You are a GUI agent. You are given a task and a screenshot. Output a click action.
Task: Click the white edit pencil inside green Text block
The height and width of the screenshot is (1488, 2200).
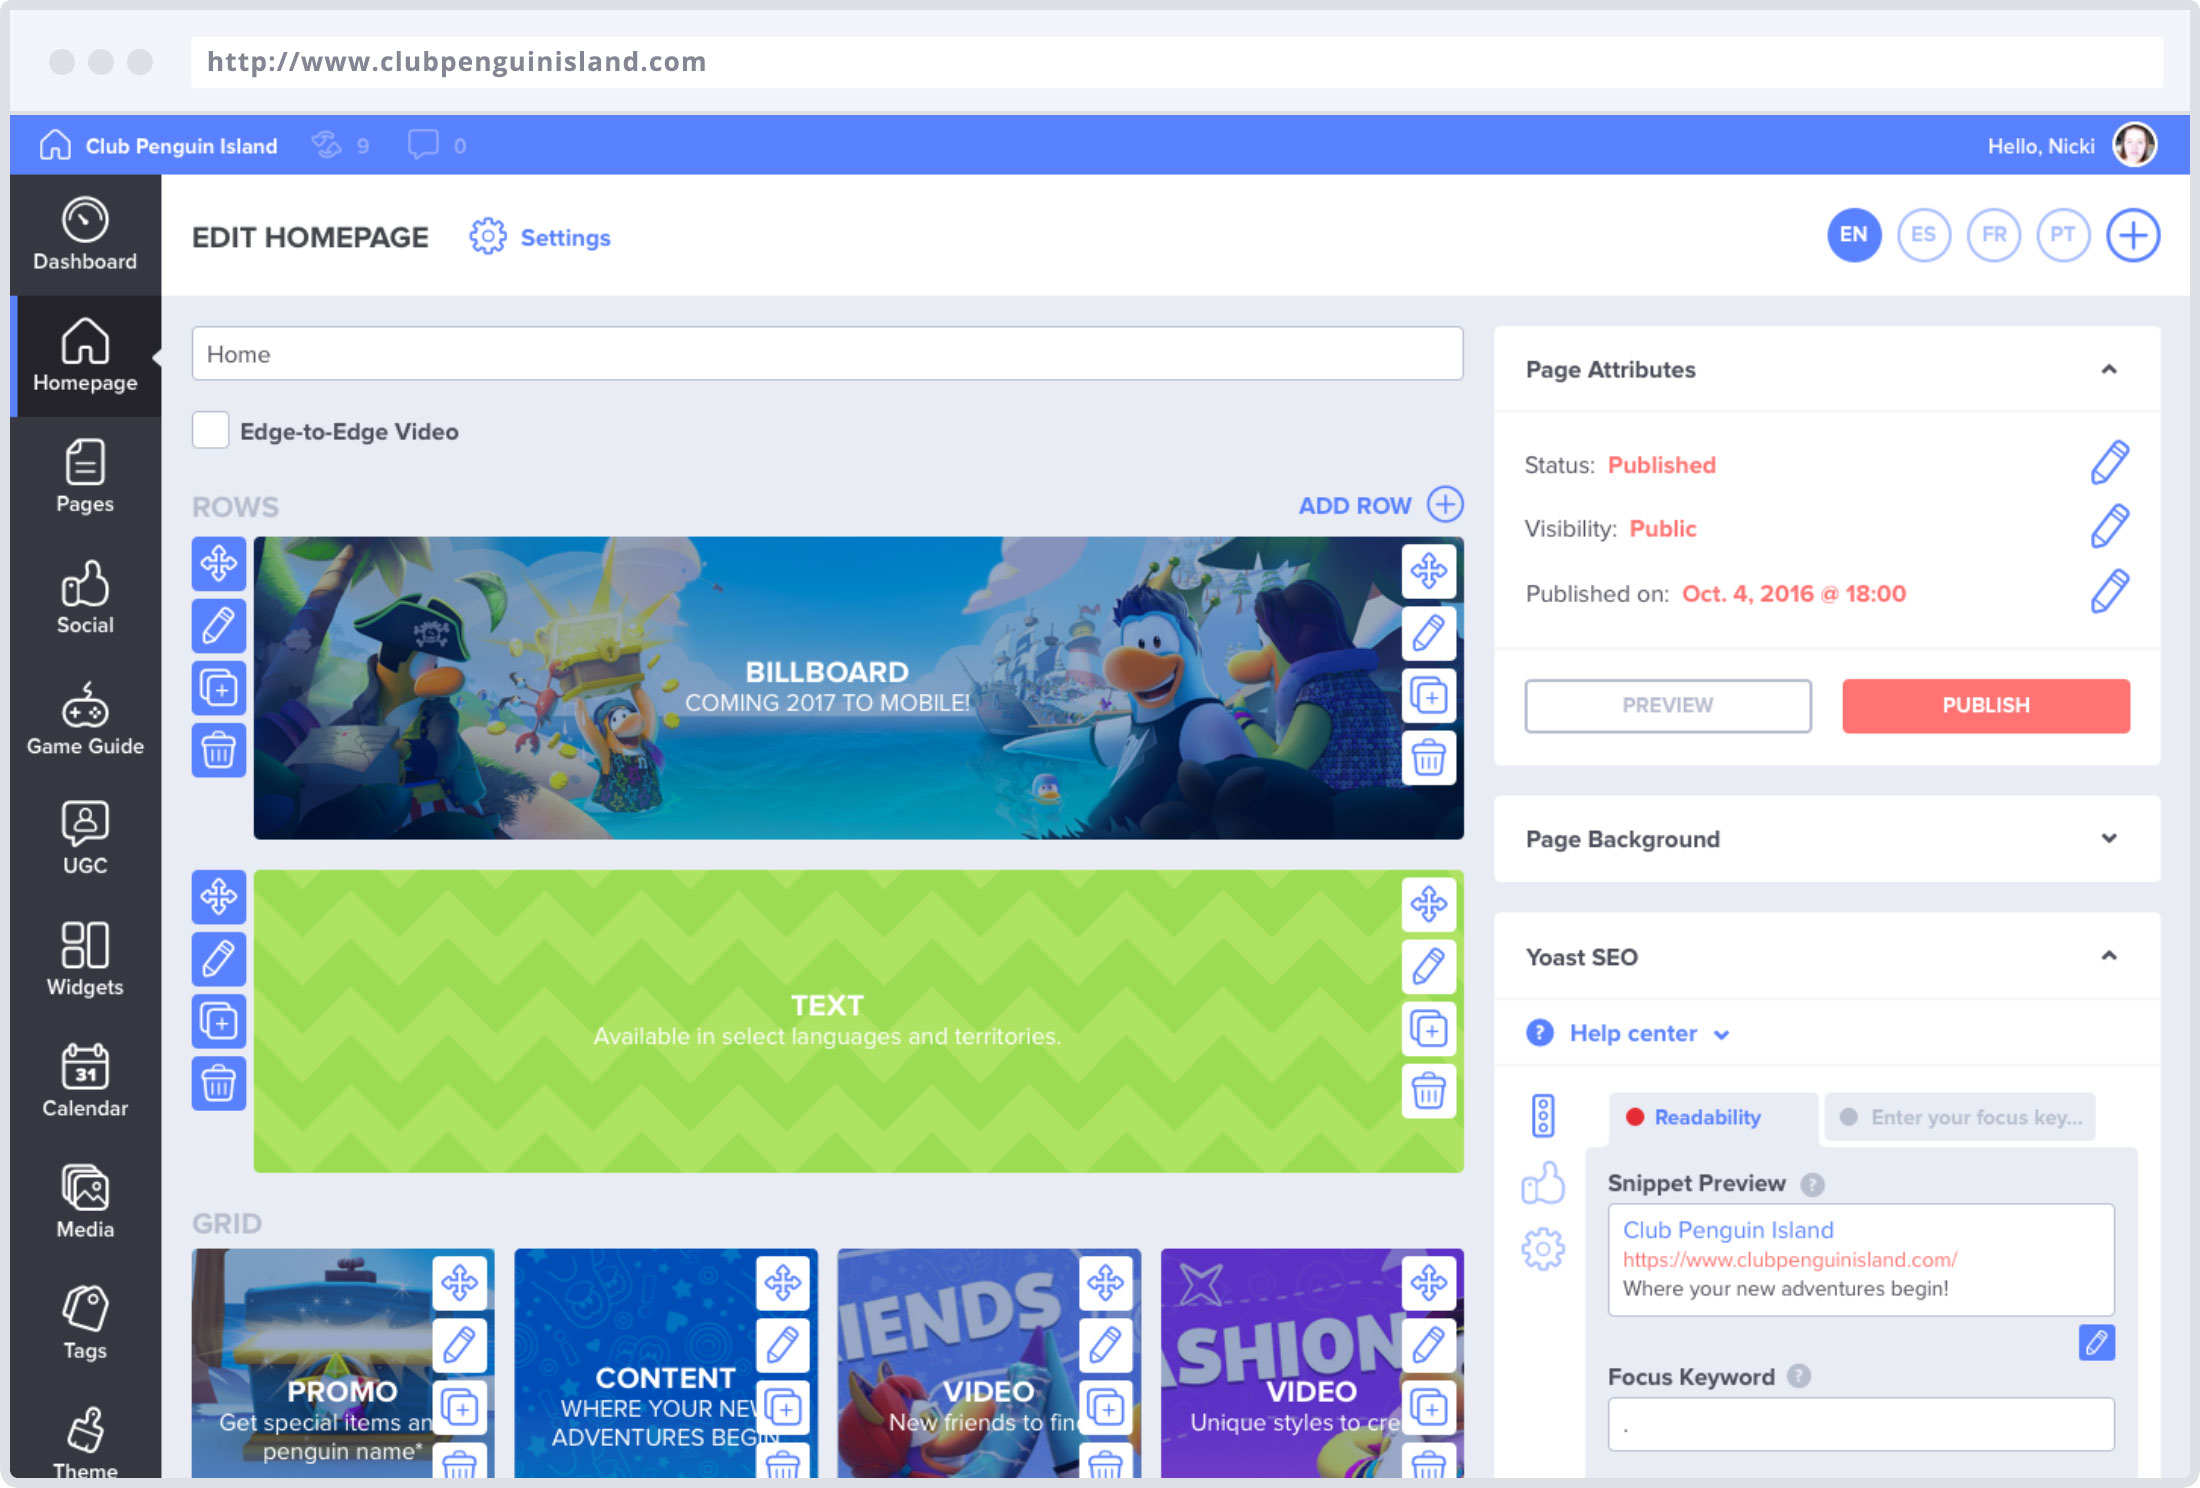point(1428,966)
